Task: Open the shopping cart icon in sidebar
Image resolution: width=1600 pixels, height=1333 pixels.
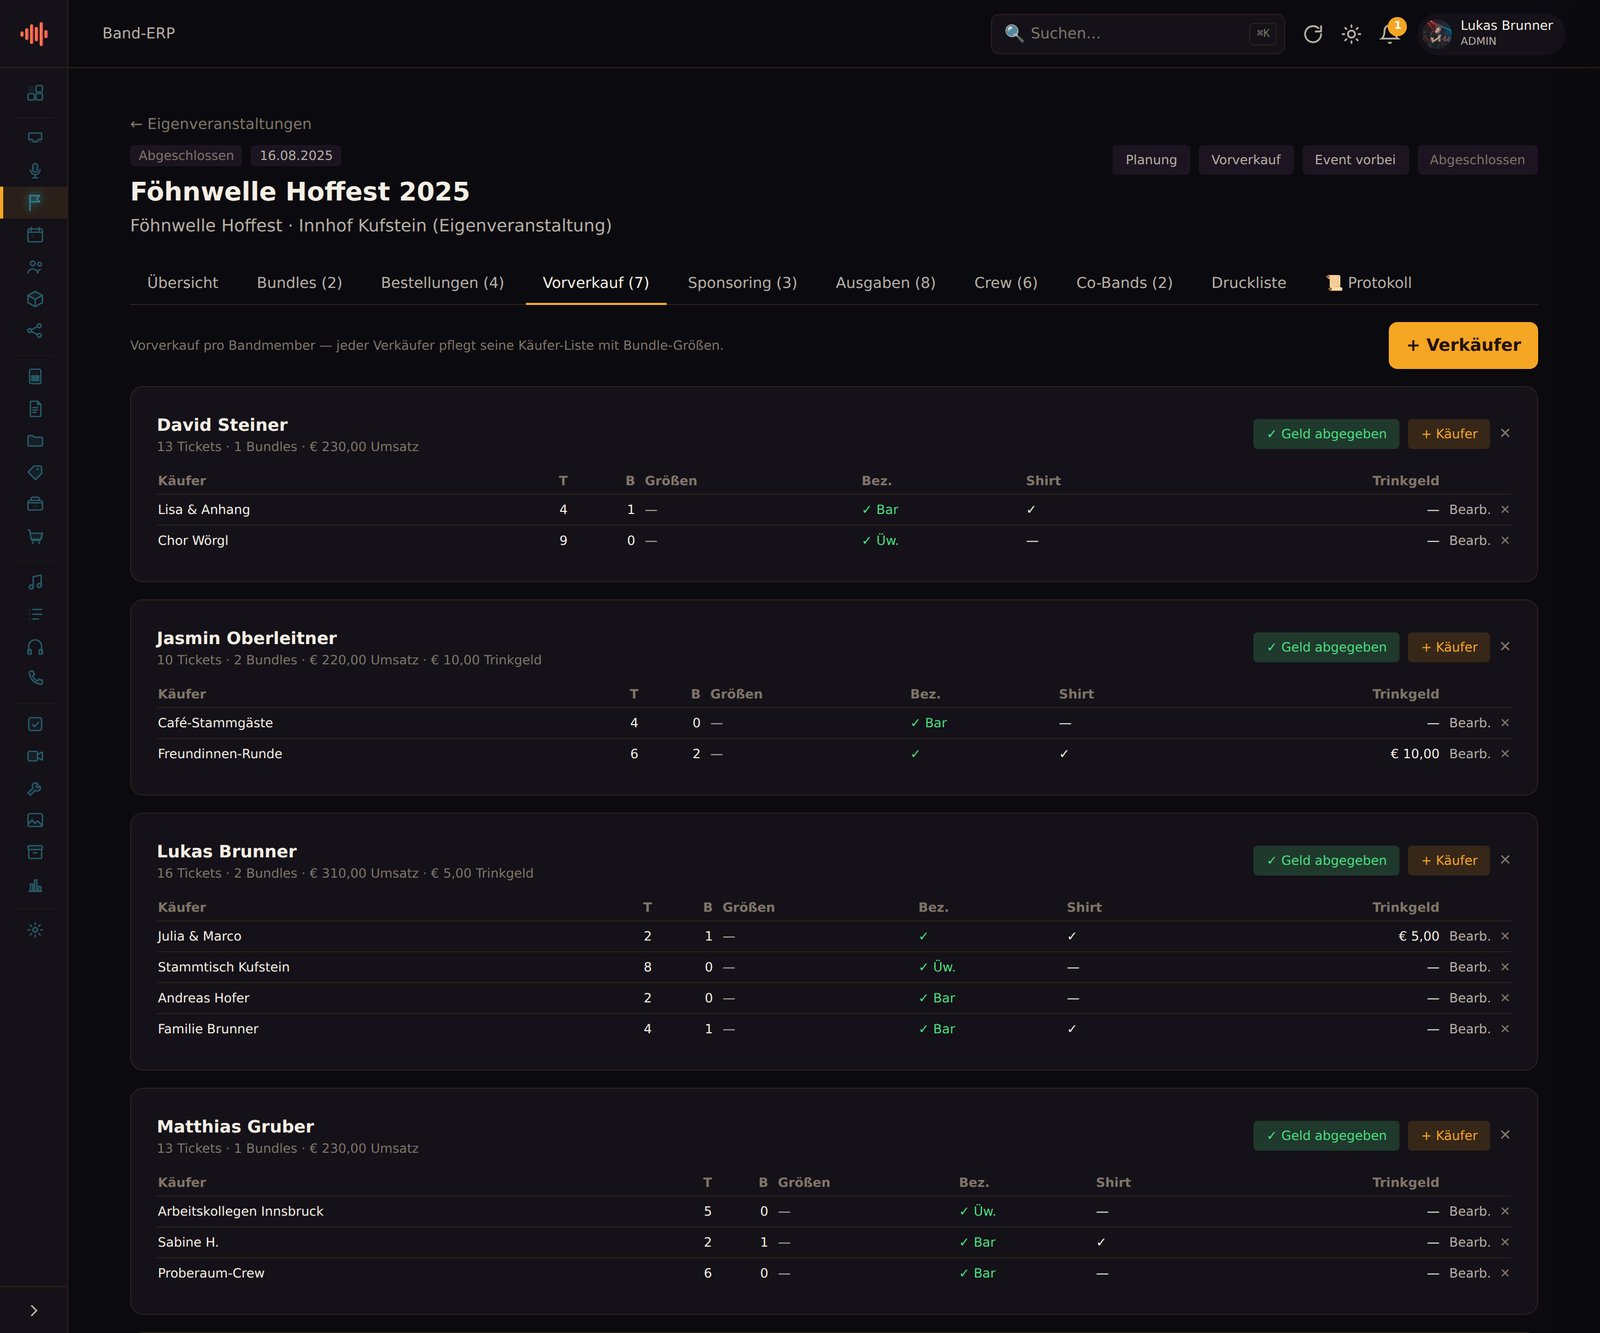Action: tap(35, 536)
